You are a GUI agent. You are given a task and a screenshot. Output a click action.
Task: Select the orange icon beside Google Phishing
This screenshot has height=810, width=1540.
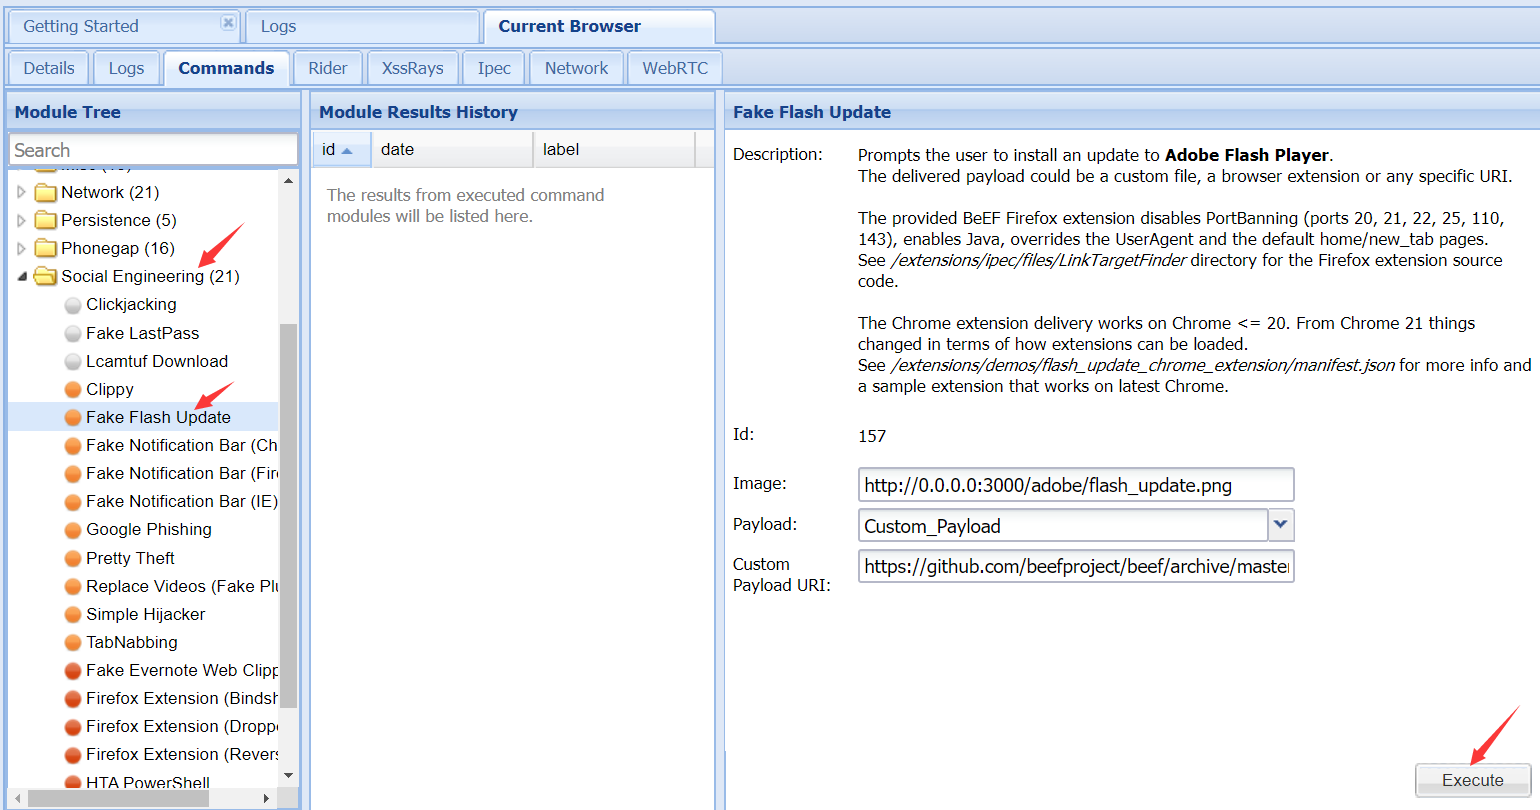pos(73,530)
